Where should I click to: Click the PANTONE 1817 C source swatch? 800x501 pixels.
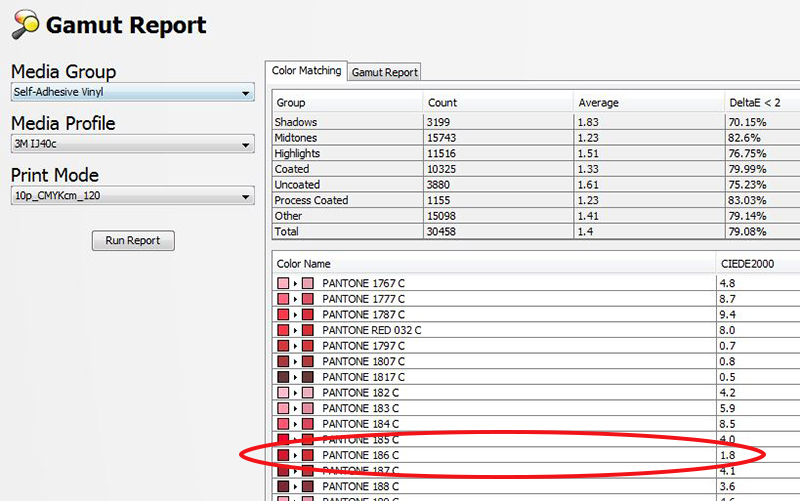pos(283,377)
